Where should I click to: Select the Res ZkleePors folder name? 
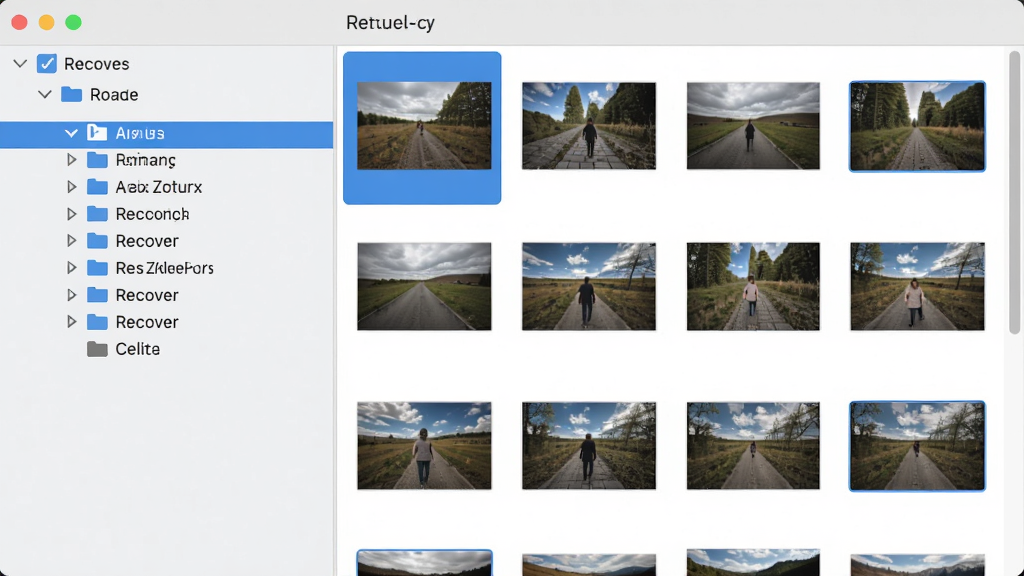[165, 268]
